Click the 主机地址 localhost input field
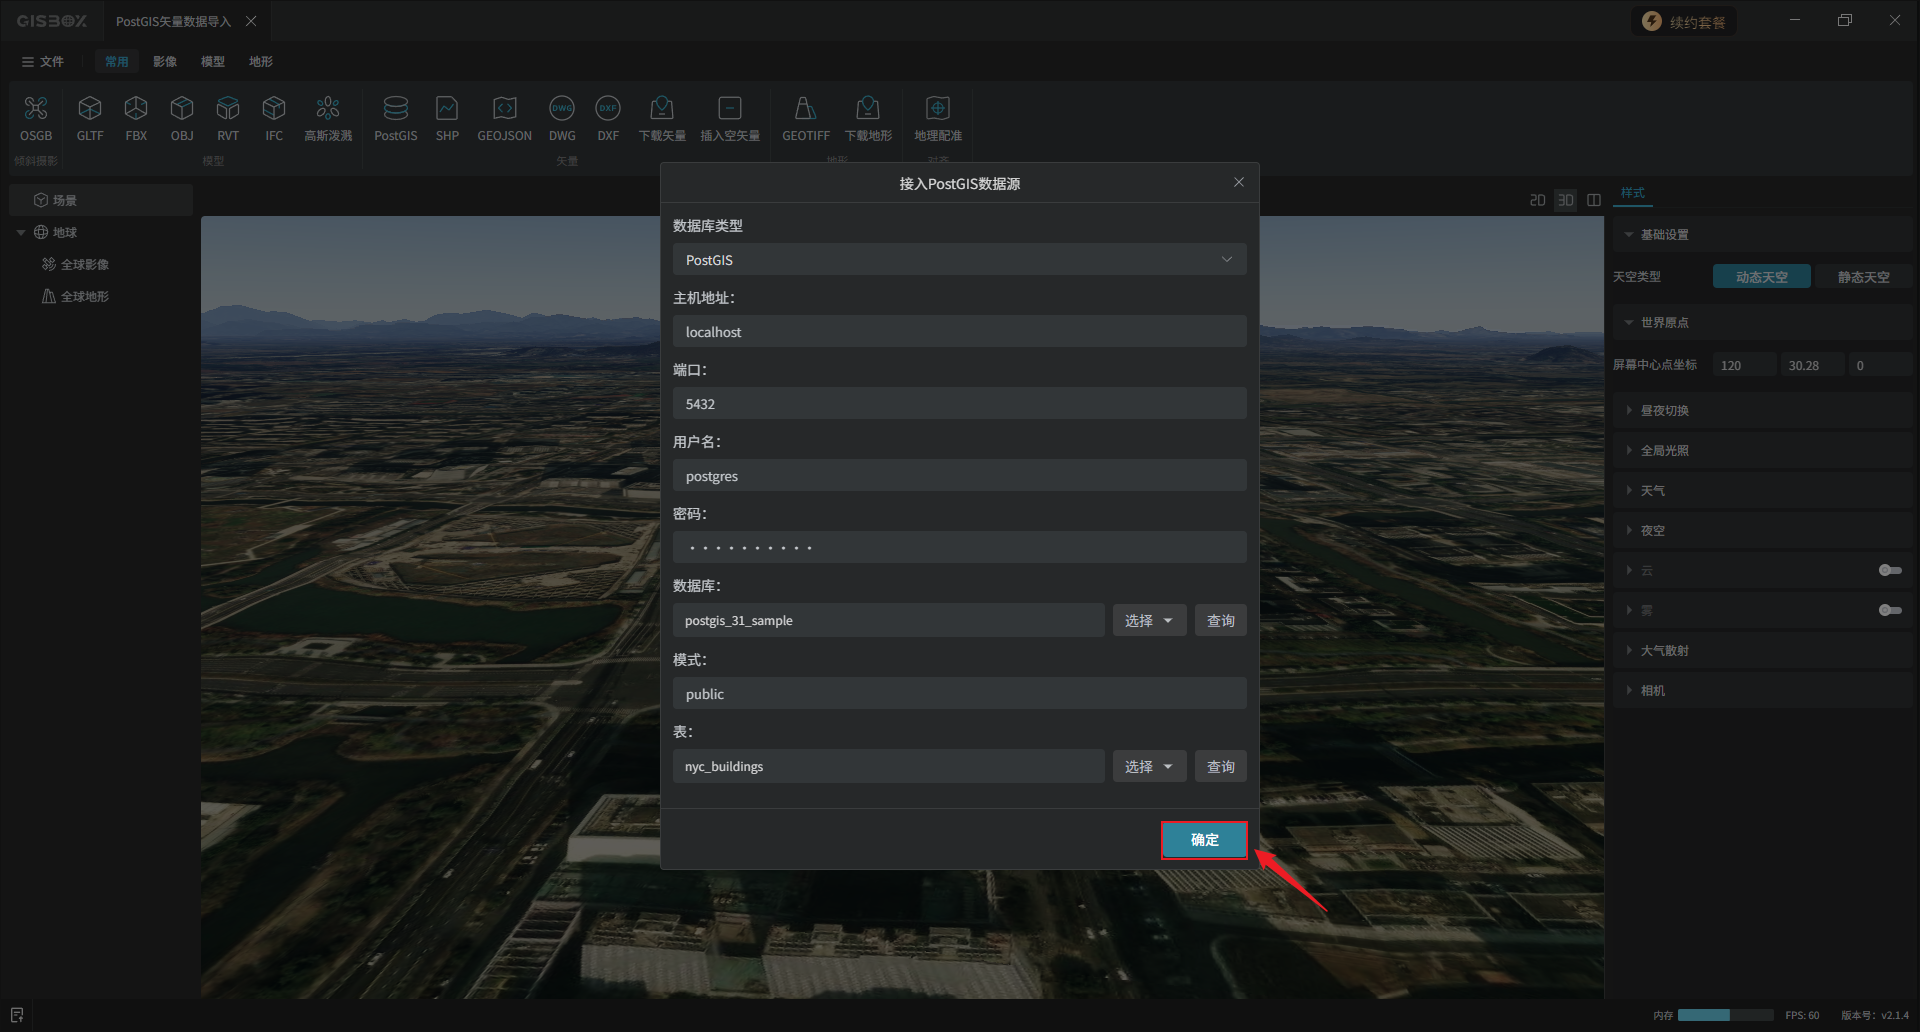 959,332
